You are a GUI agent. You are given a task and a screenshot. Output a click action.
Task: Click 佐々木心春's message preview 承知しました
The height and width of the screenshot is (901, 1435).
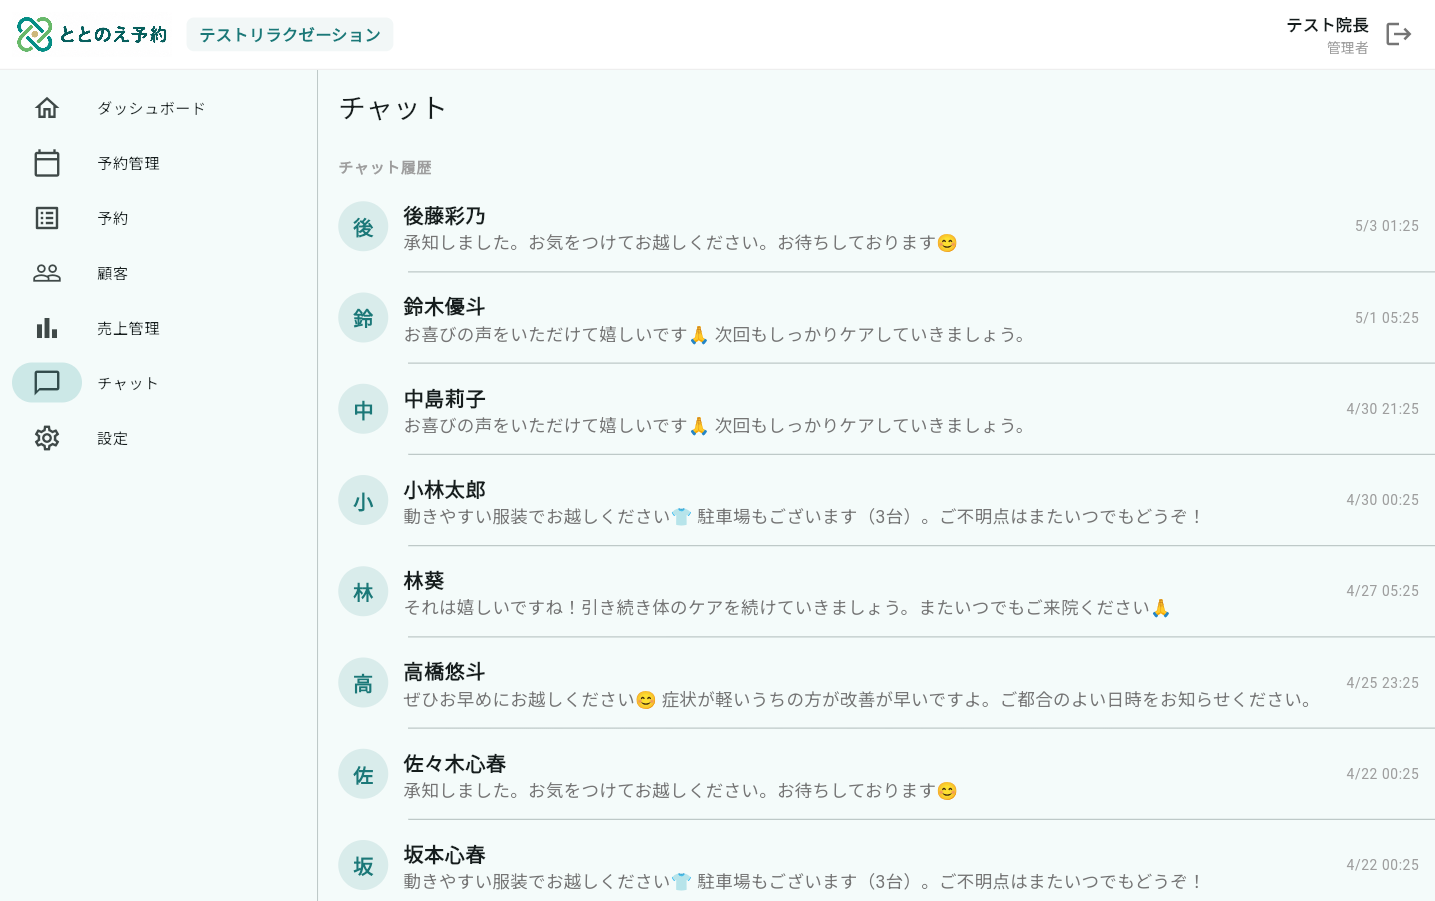[681, 791]
